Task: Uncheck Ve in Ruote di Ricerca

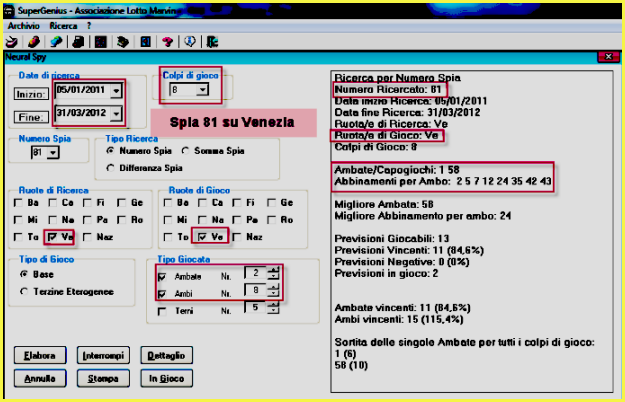Action: click(53, 237)
